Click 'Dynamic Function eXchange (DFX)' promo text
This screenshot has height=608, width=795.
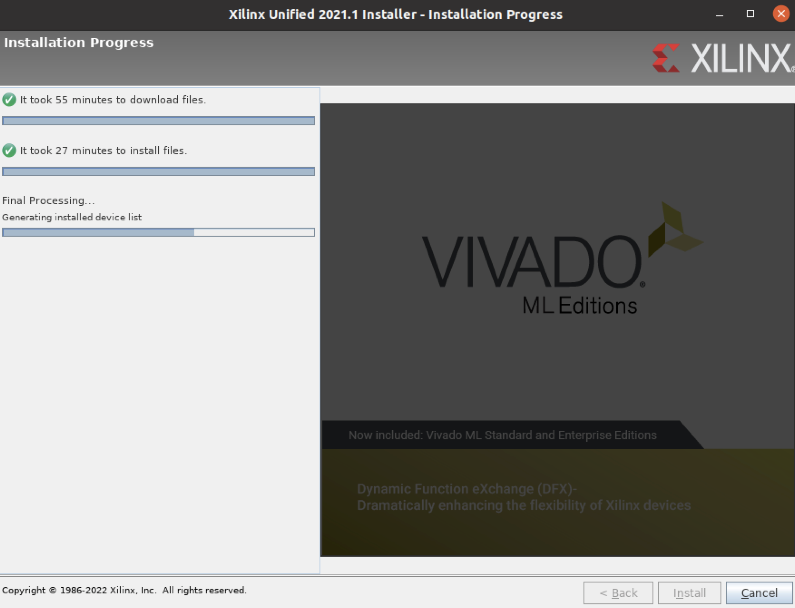[x=466, y=489]
